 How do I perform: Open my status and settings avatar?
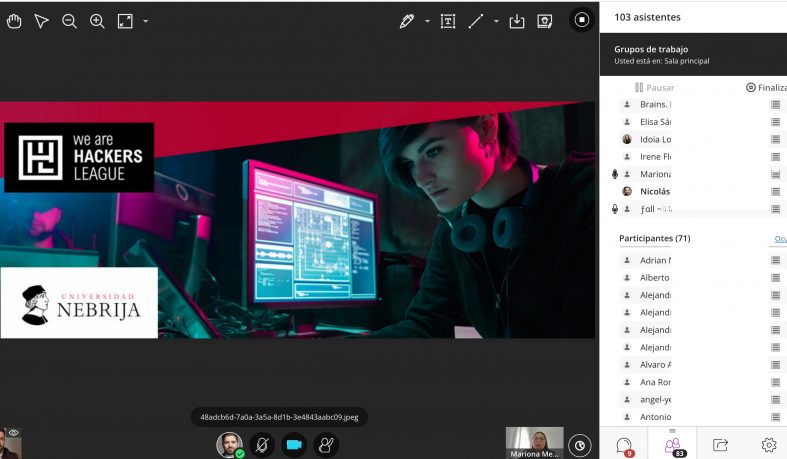coord(230,445)
